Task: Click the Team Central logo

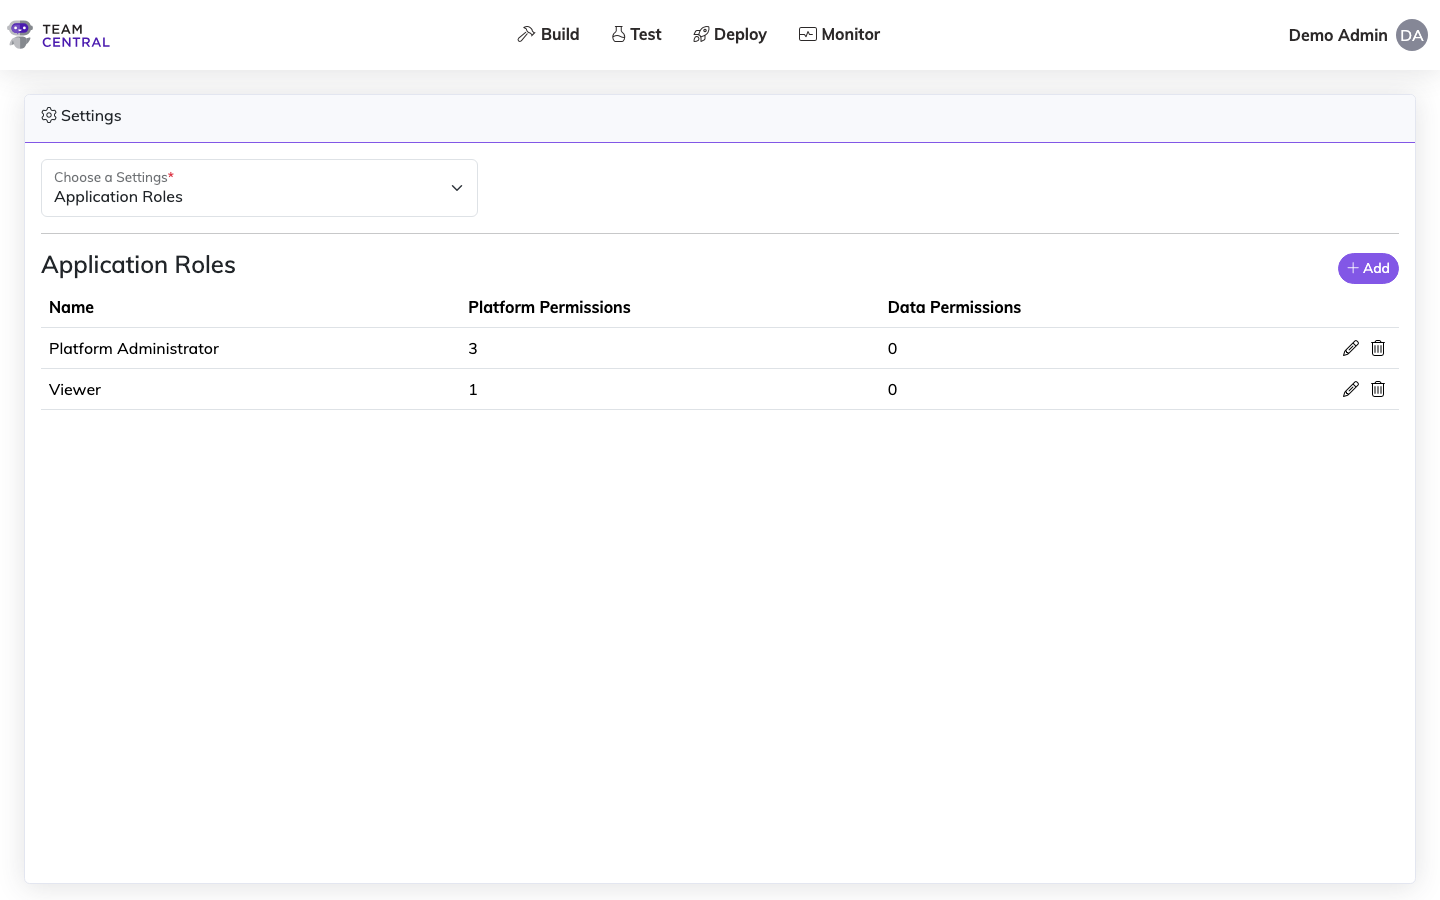Action: coord(57,33)
